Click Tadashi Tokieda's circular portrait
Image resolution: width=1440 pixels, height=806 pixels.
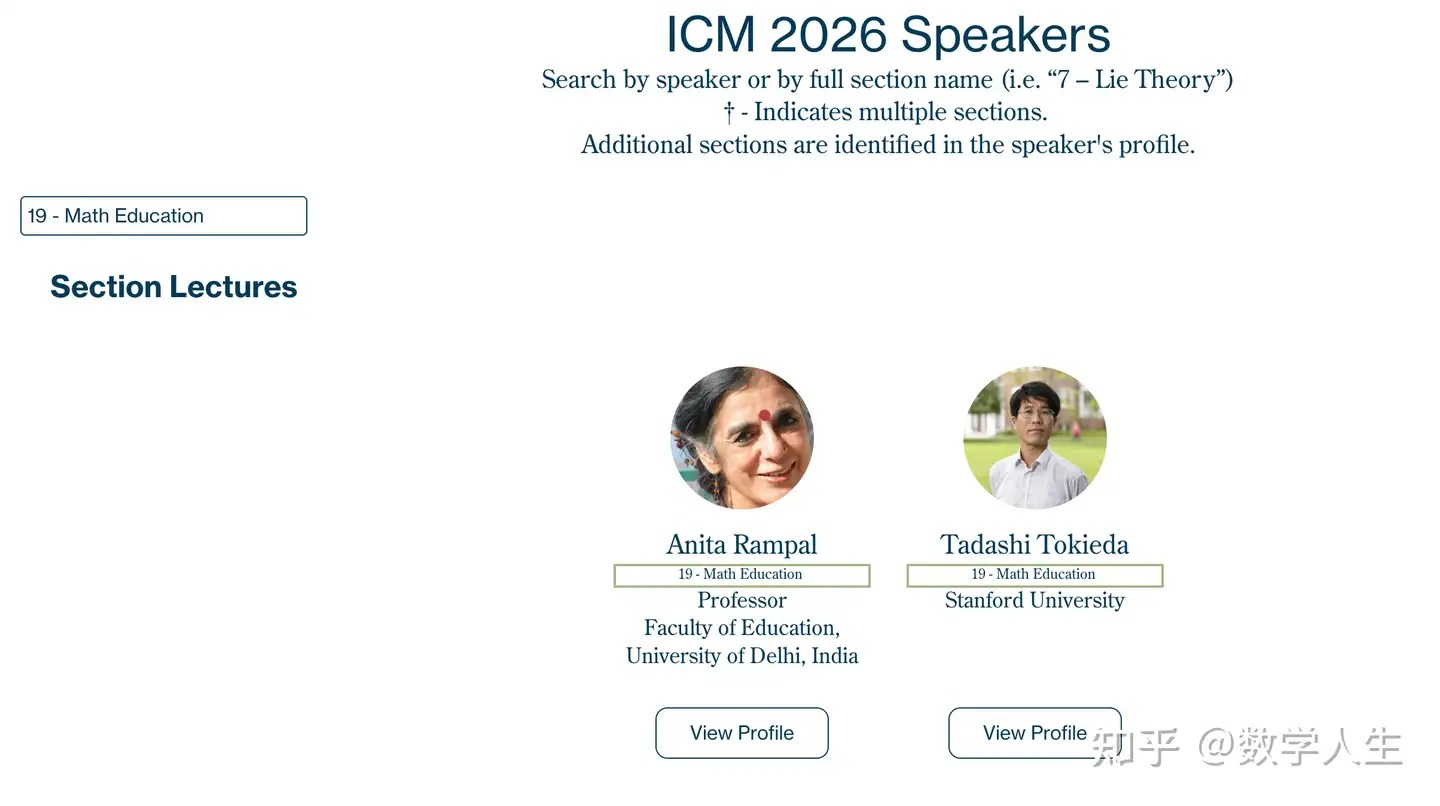1035,438
